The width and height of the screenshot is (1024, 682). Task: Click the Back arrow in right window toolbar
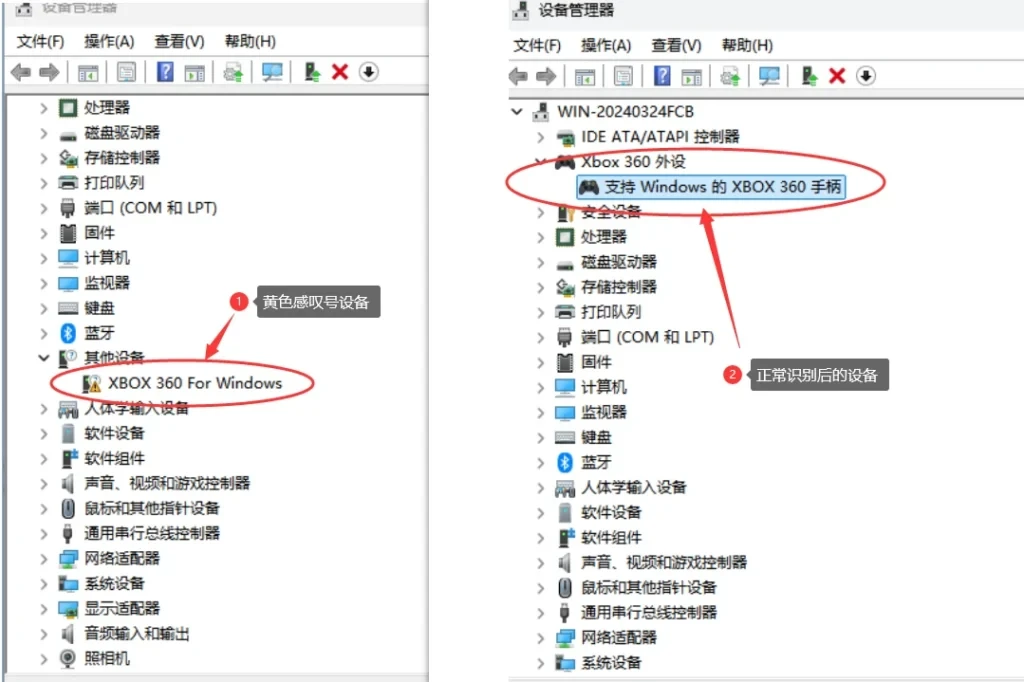pyautogui.click(x=519, y=76)
